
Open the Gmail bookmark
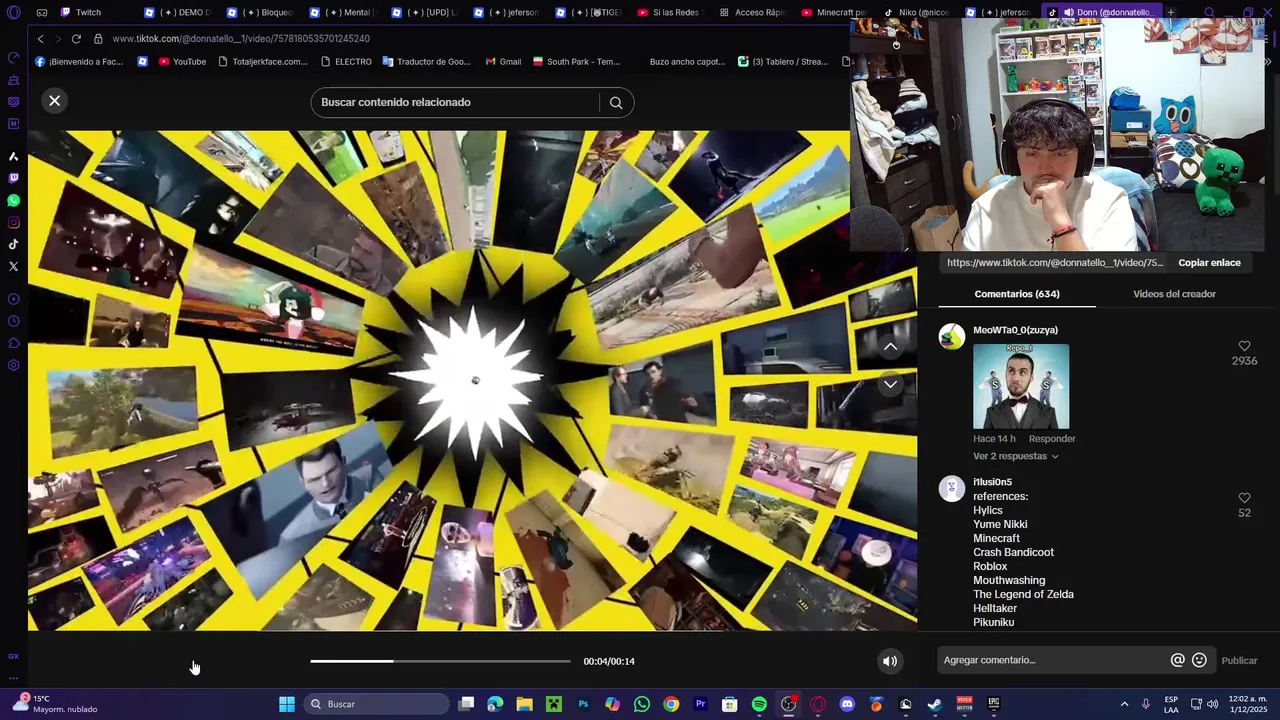(x=504, y=61)
